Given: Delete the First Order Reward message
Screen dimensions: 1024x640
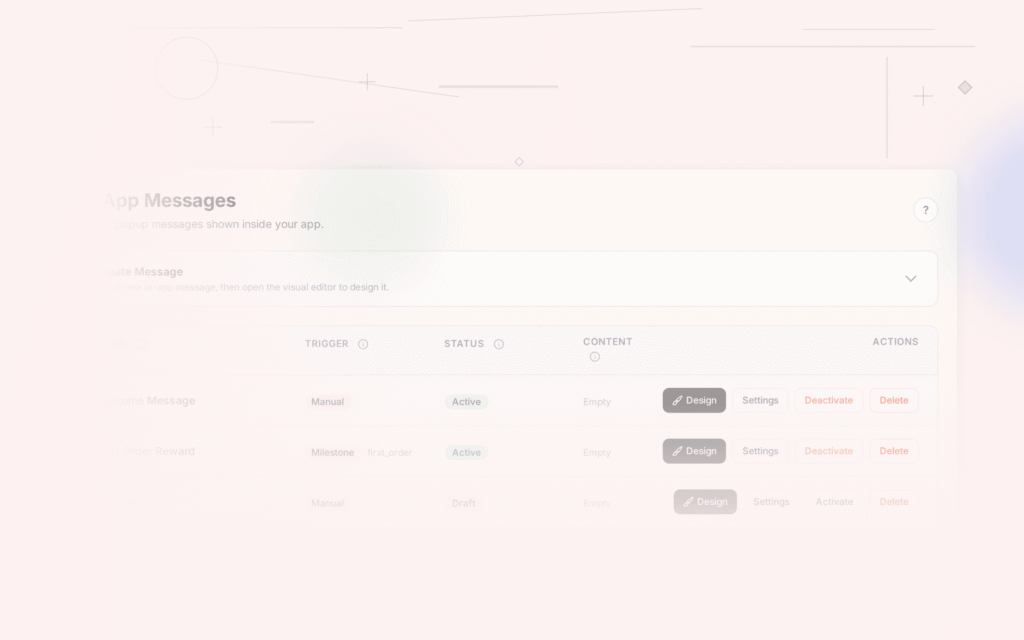Looking at the screenshot, I should (893, 451).
